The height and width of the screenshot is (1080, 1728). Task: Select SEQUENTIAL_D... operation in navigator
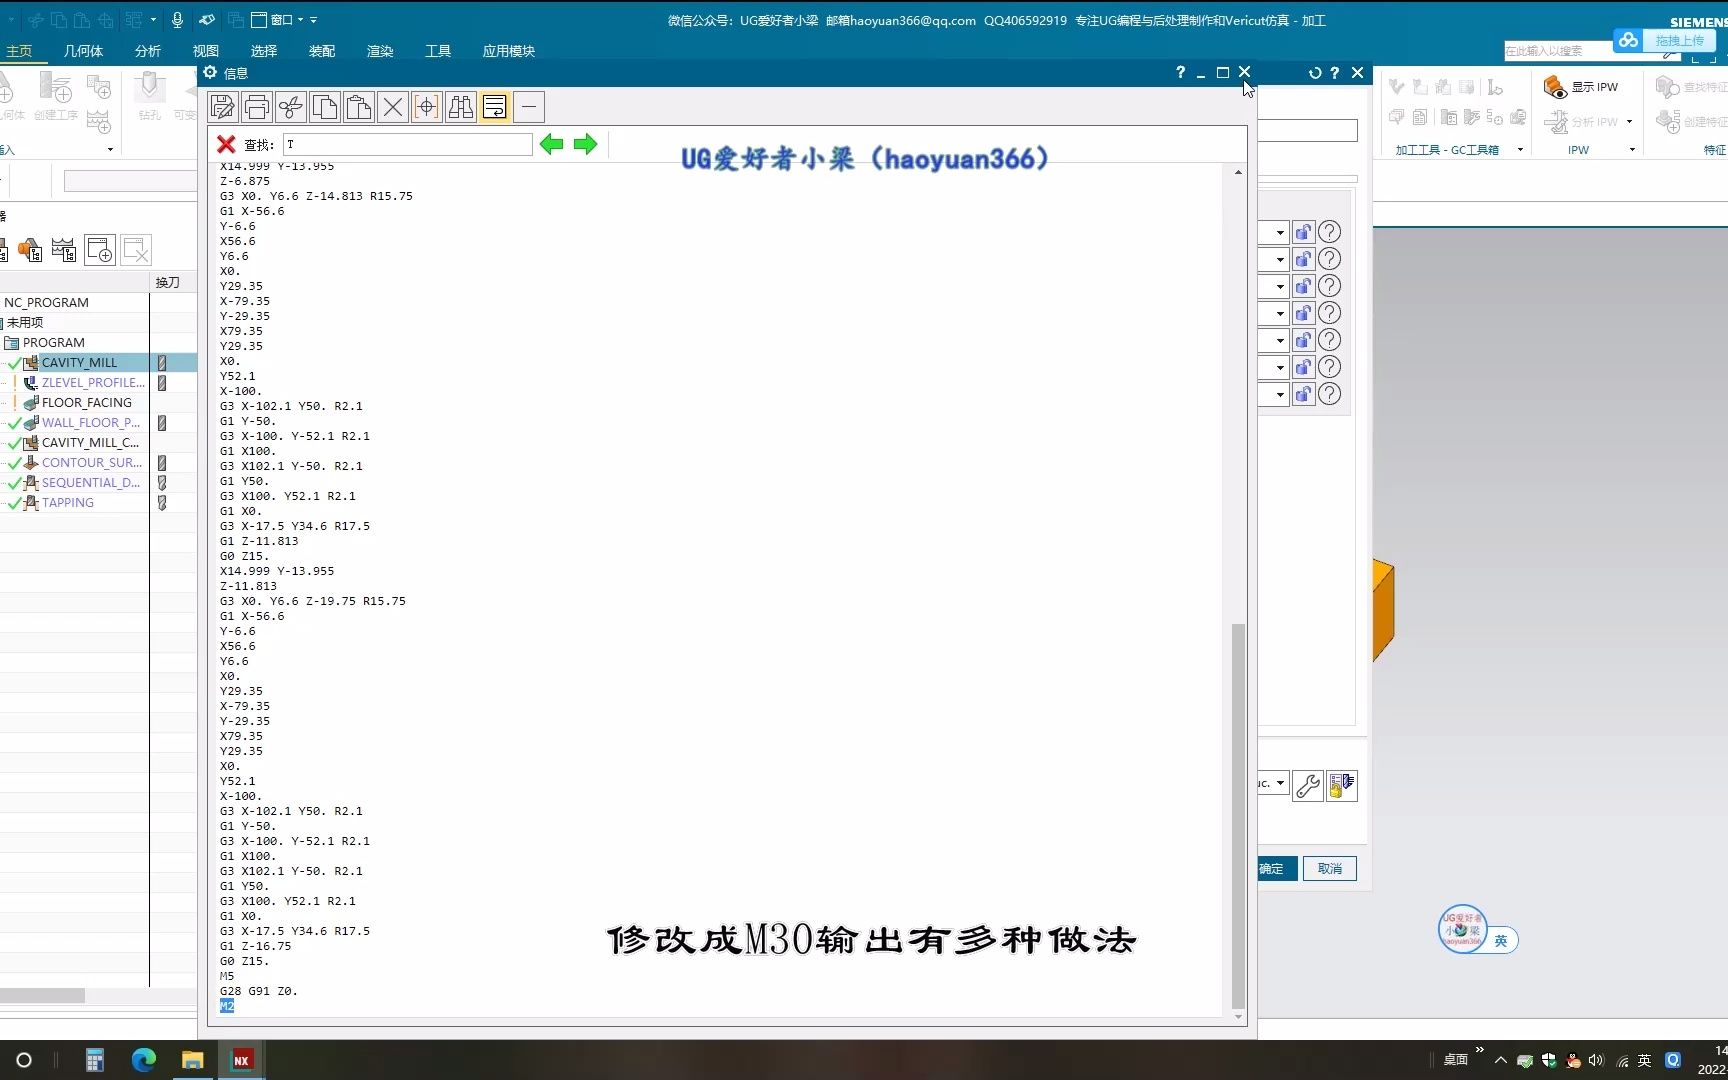click(x=90, y=483)
